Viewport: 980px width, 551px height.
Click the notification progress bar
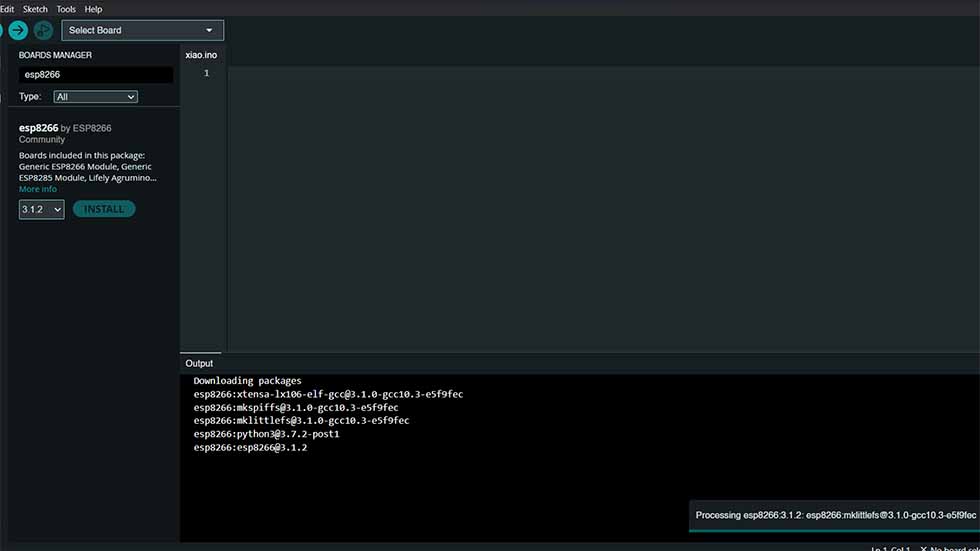834,531
